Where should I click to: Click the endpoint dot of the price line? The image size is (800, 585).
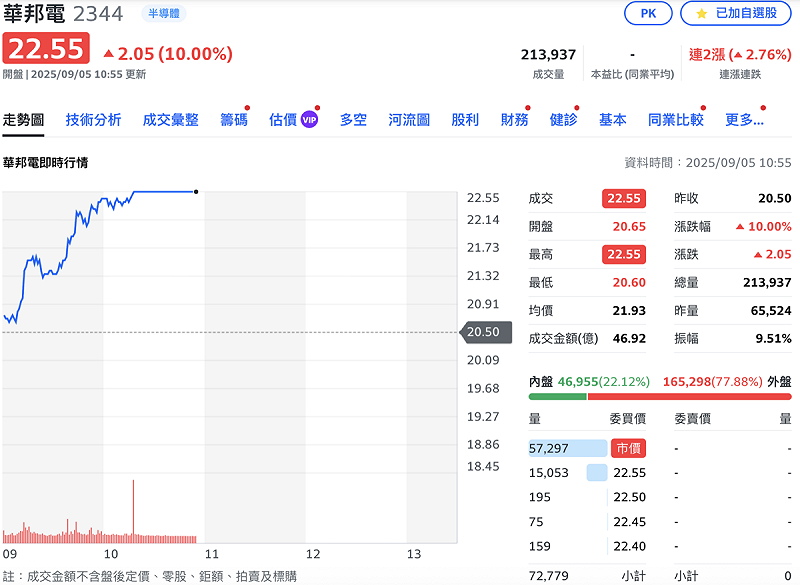pyautogui.click(x=196, y=192)
